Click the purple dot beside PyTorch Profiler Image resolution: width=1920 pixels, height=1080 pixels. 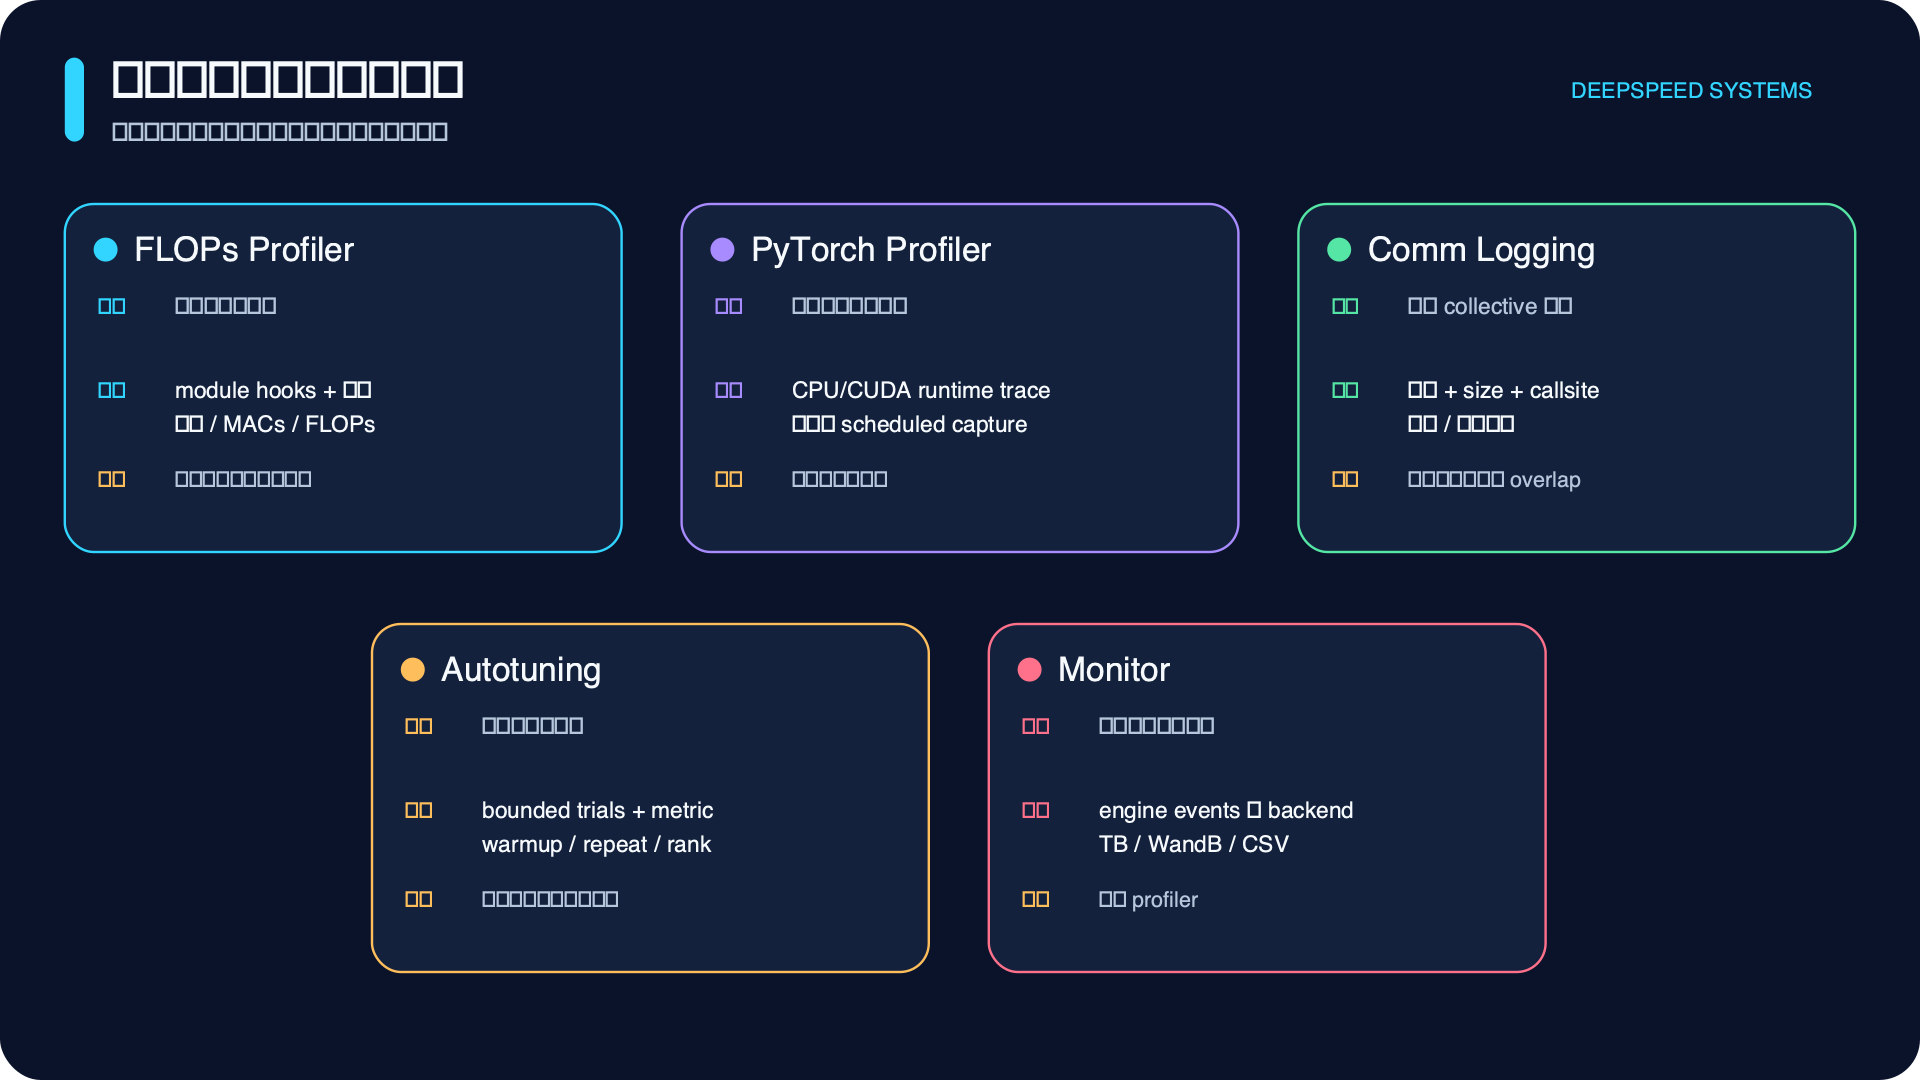(x=722, y=250)
